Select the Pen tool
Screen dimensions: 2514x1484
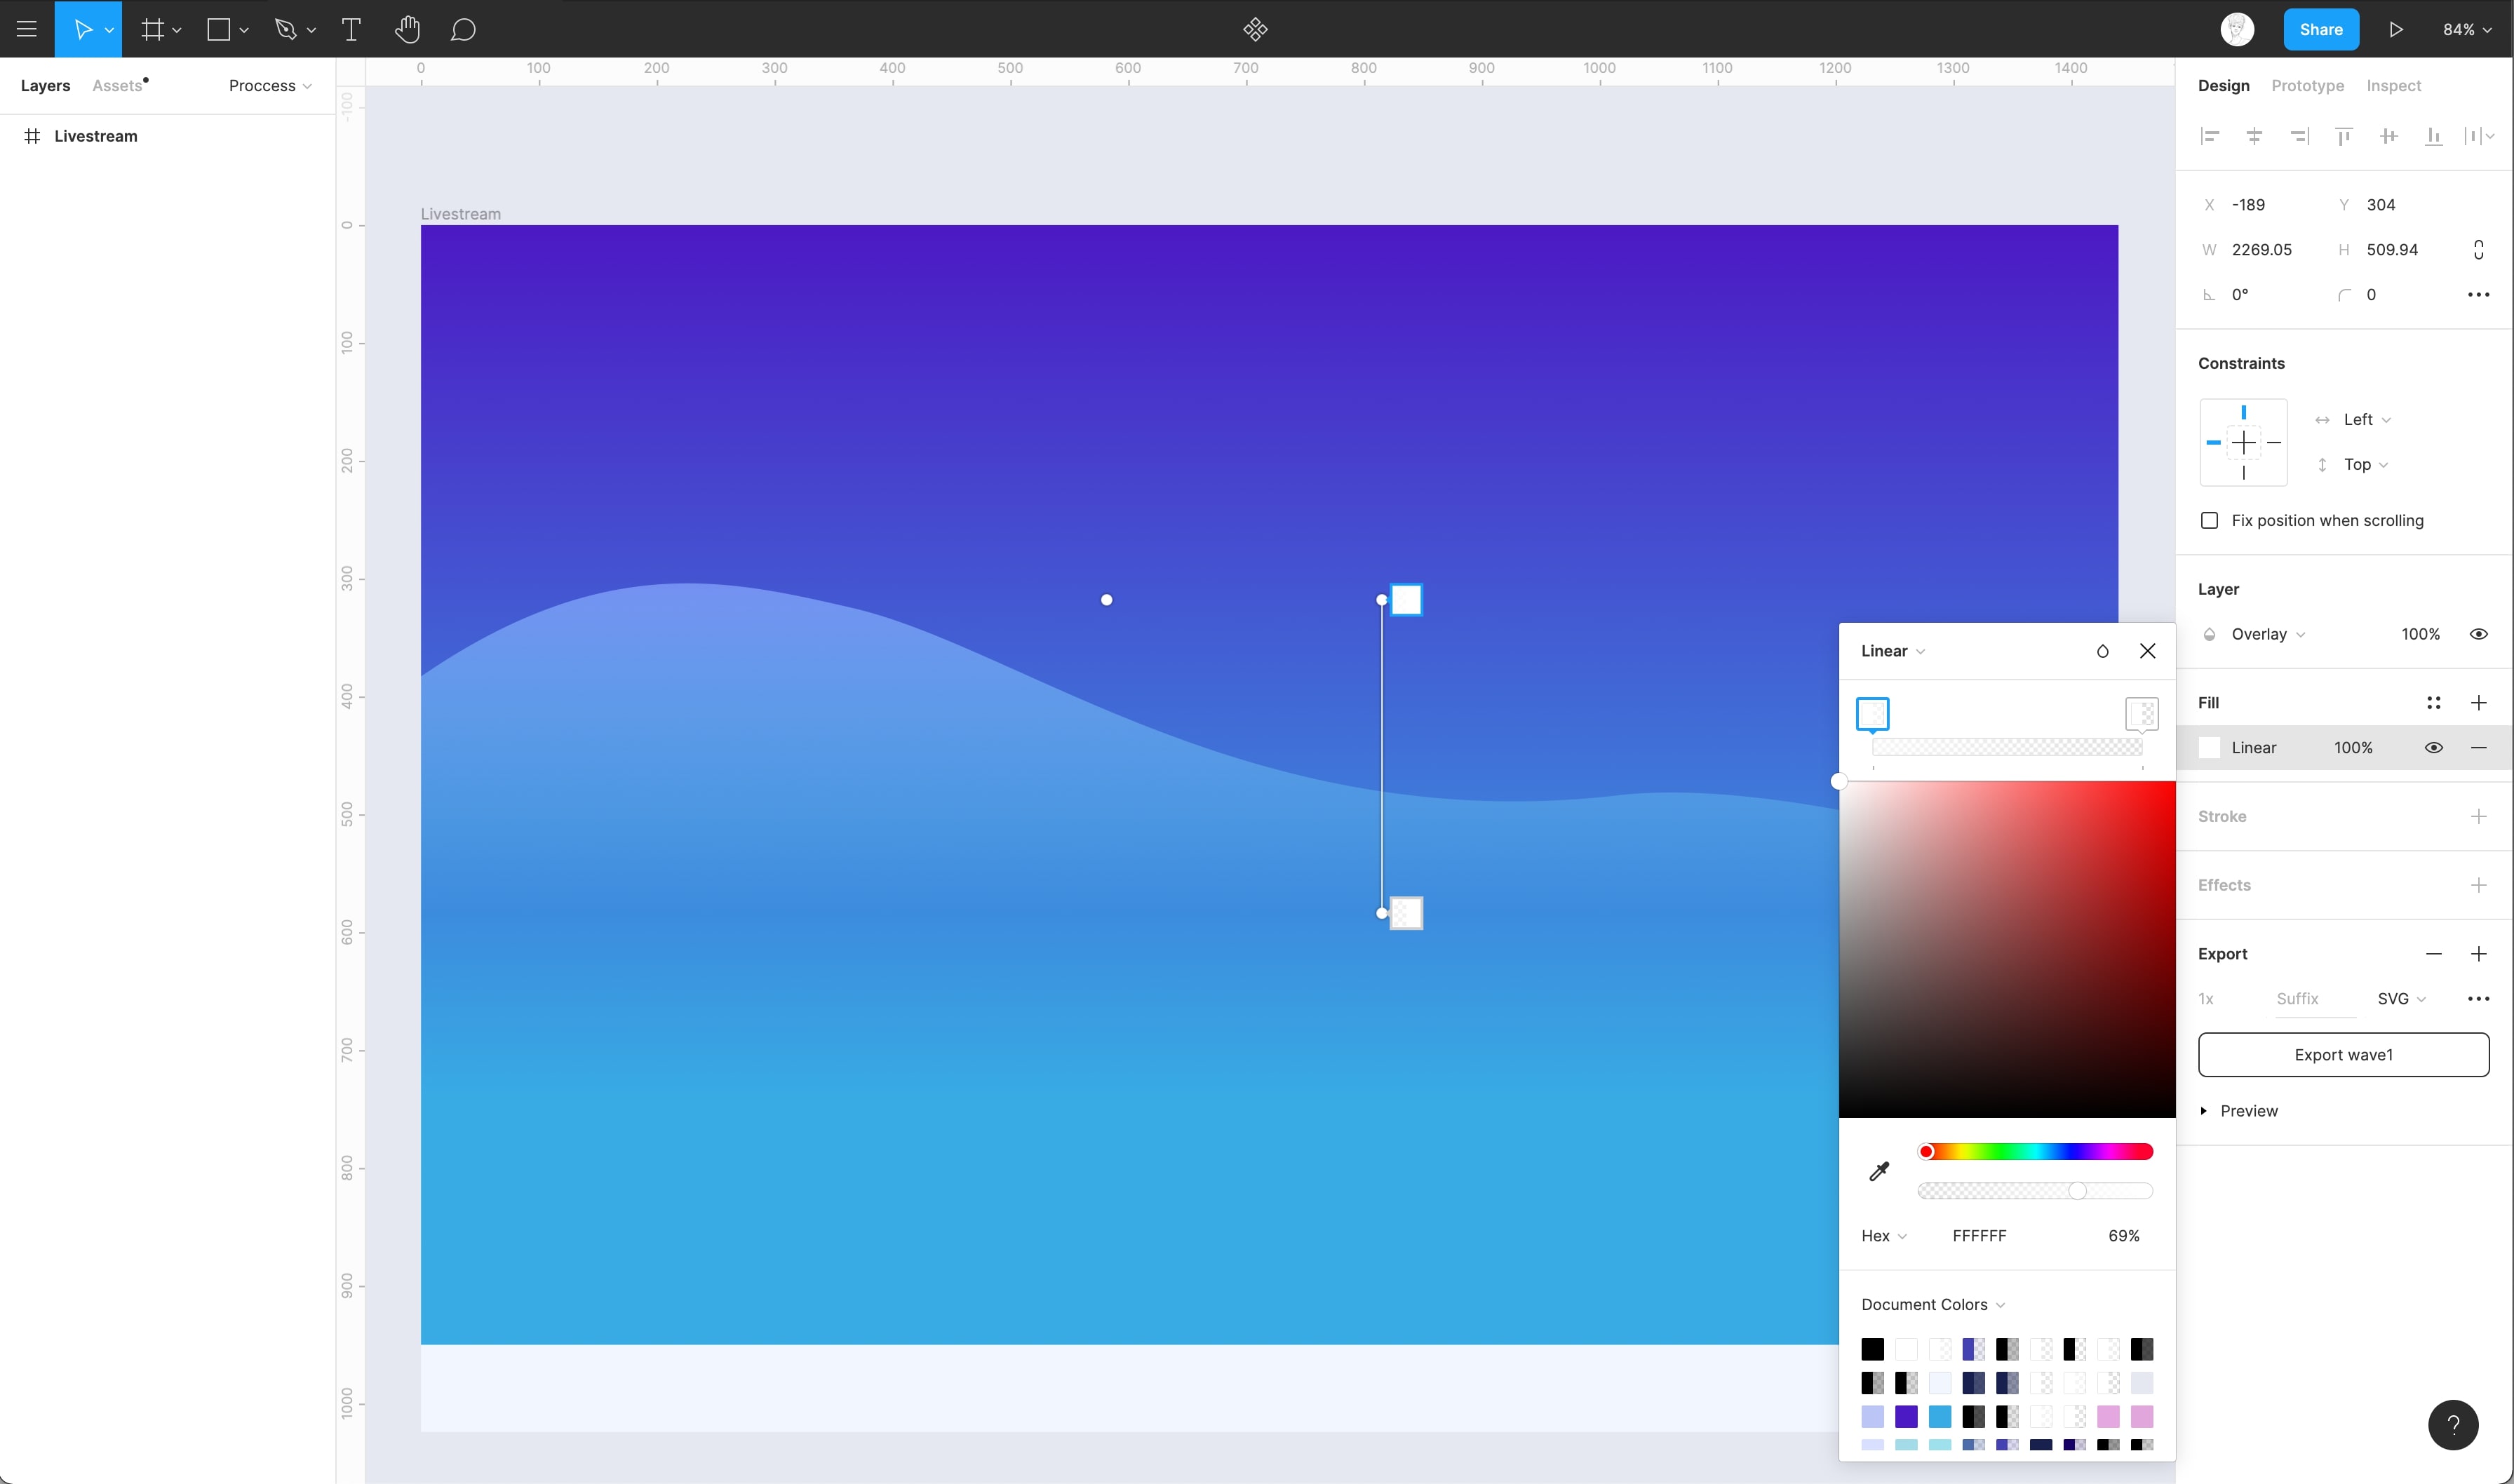click(x=286, y=29)
